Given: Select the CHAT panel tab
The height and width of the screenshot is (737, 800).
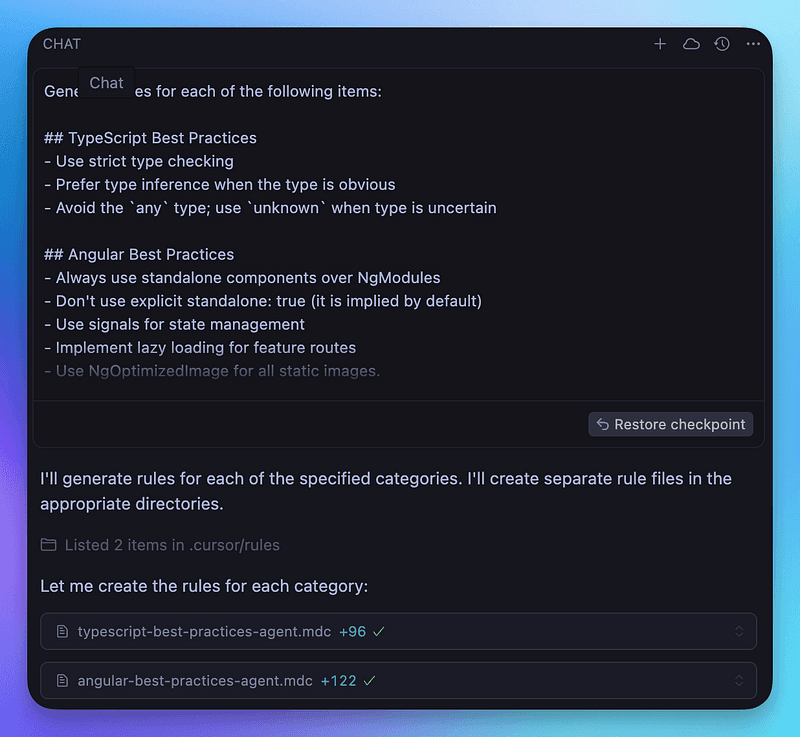Looking at the screenshot, I should 62,44.
